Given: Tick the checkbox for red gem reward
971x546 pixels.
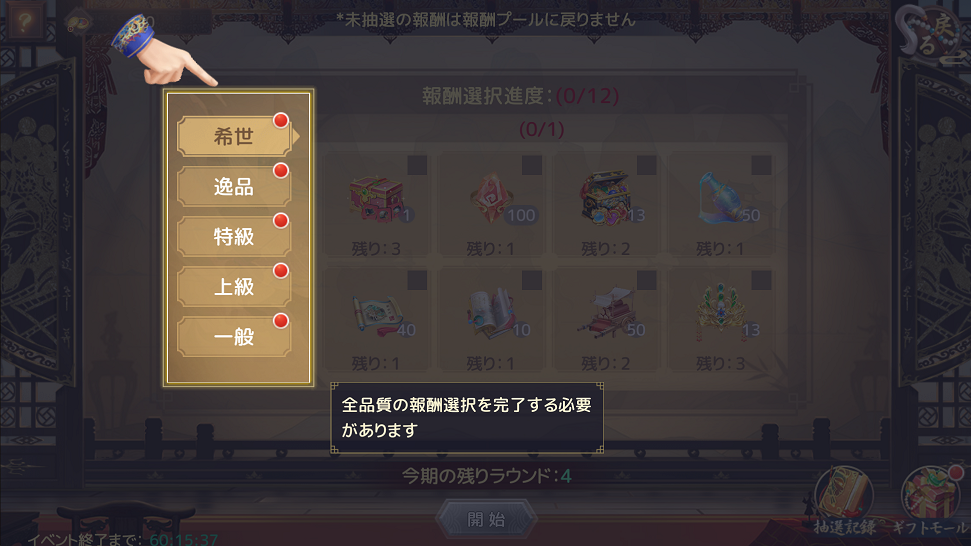Looking at the screenshot, I should point(532,165).
